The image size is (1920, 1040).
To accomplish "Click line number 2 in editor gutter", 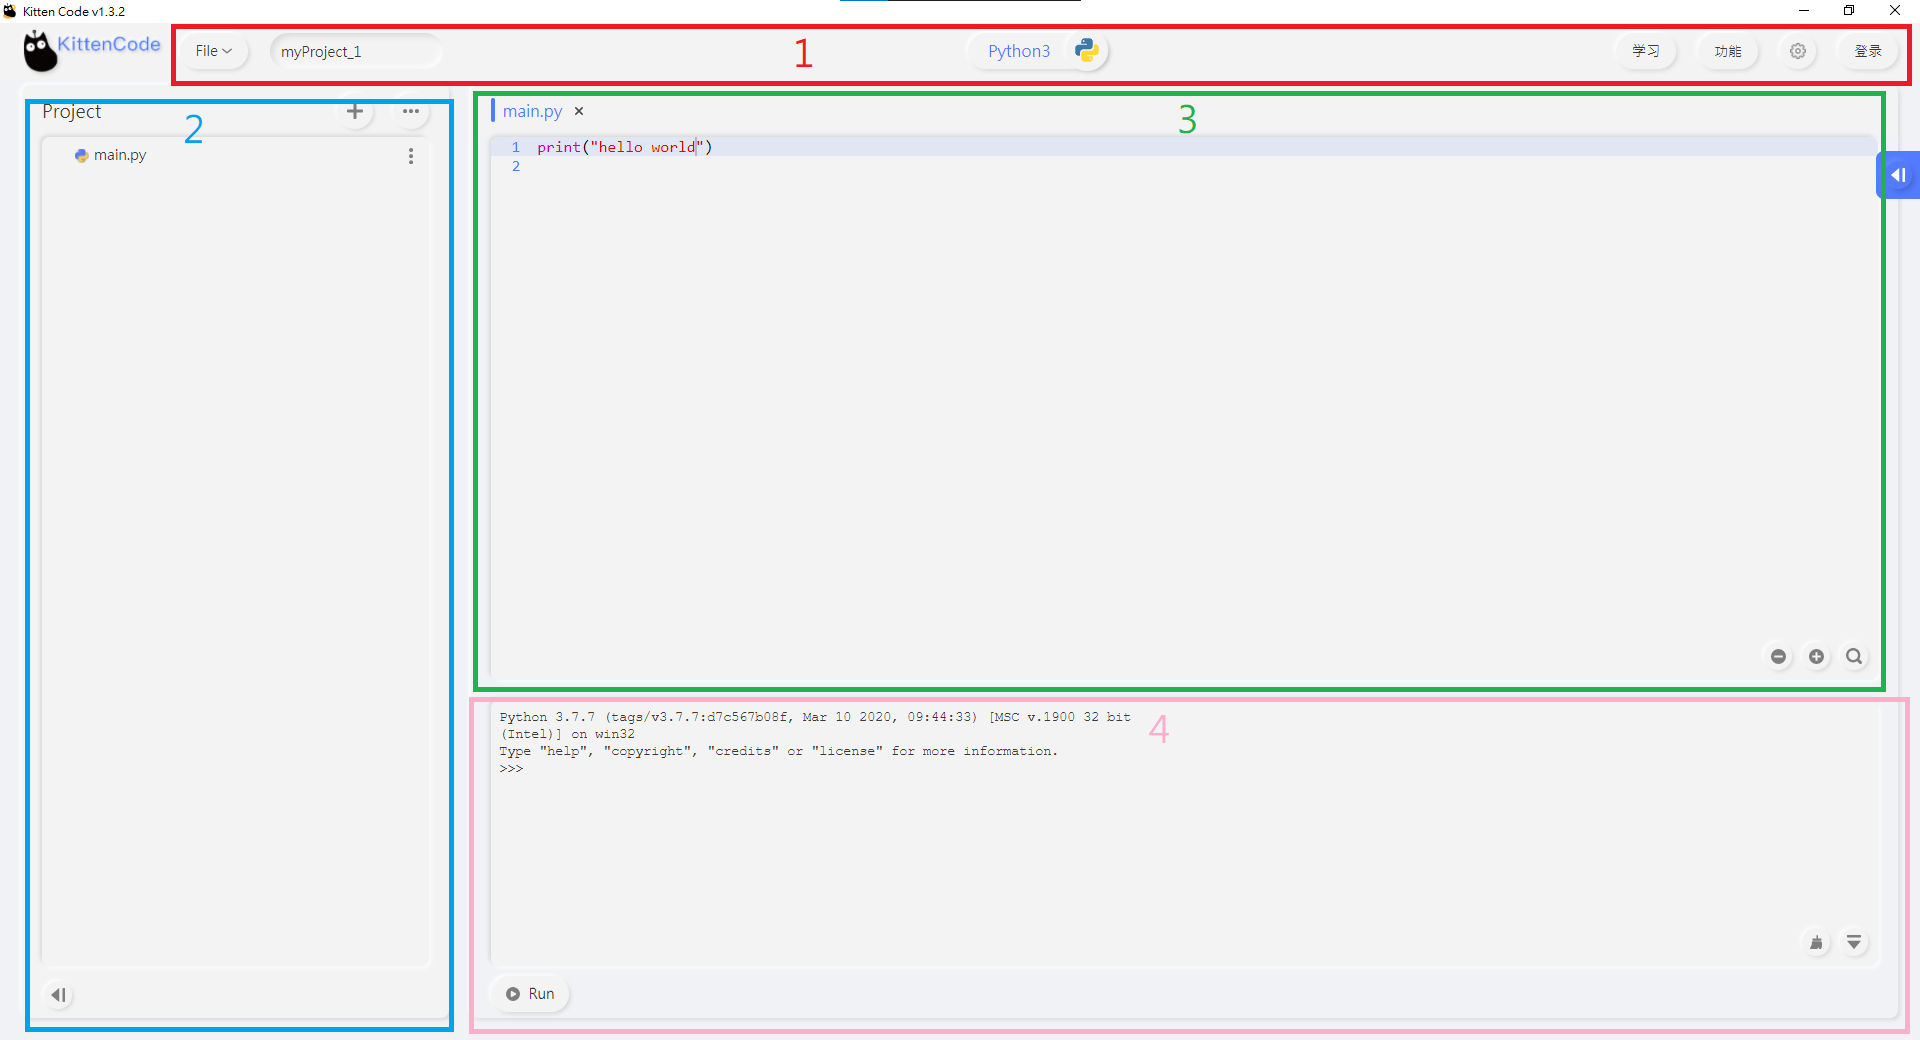I will click(x=516, y=167).
